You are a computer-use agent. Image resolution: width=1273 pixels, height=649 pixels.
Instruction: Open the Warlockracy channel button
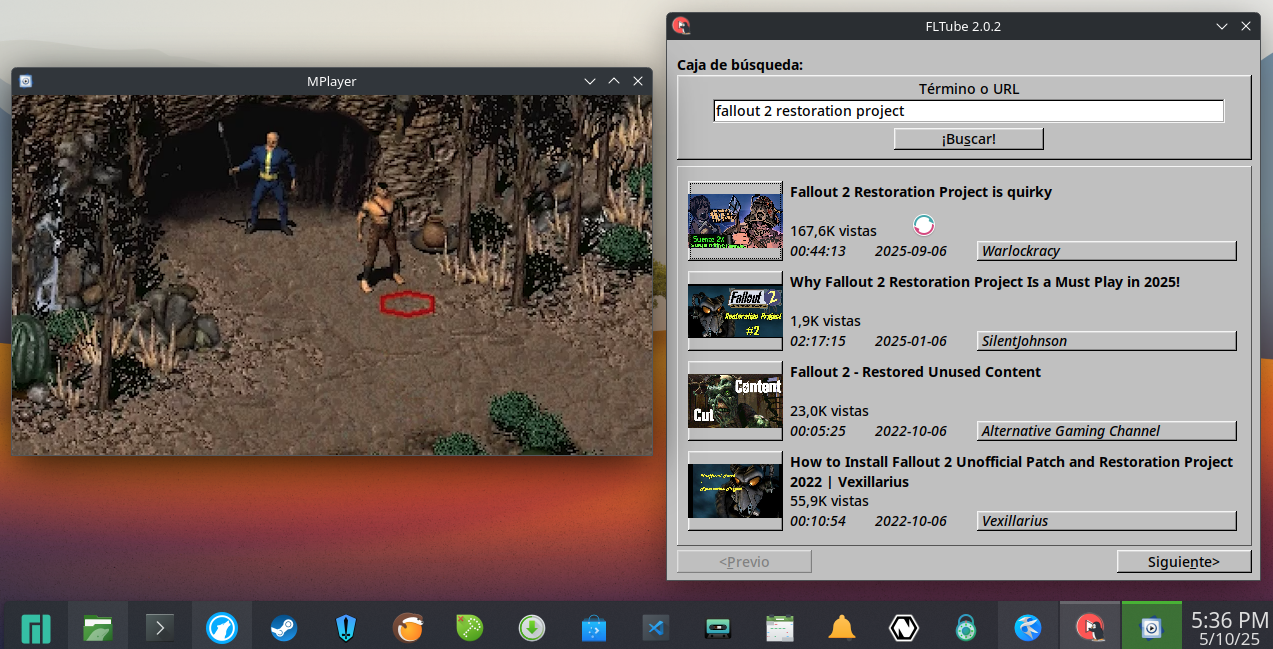[x=1106, y=251]
